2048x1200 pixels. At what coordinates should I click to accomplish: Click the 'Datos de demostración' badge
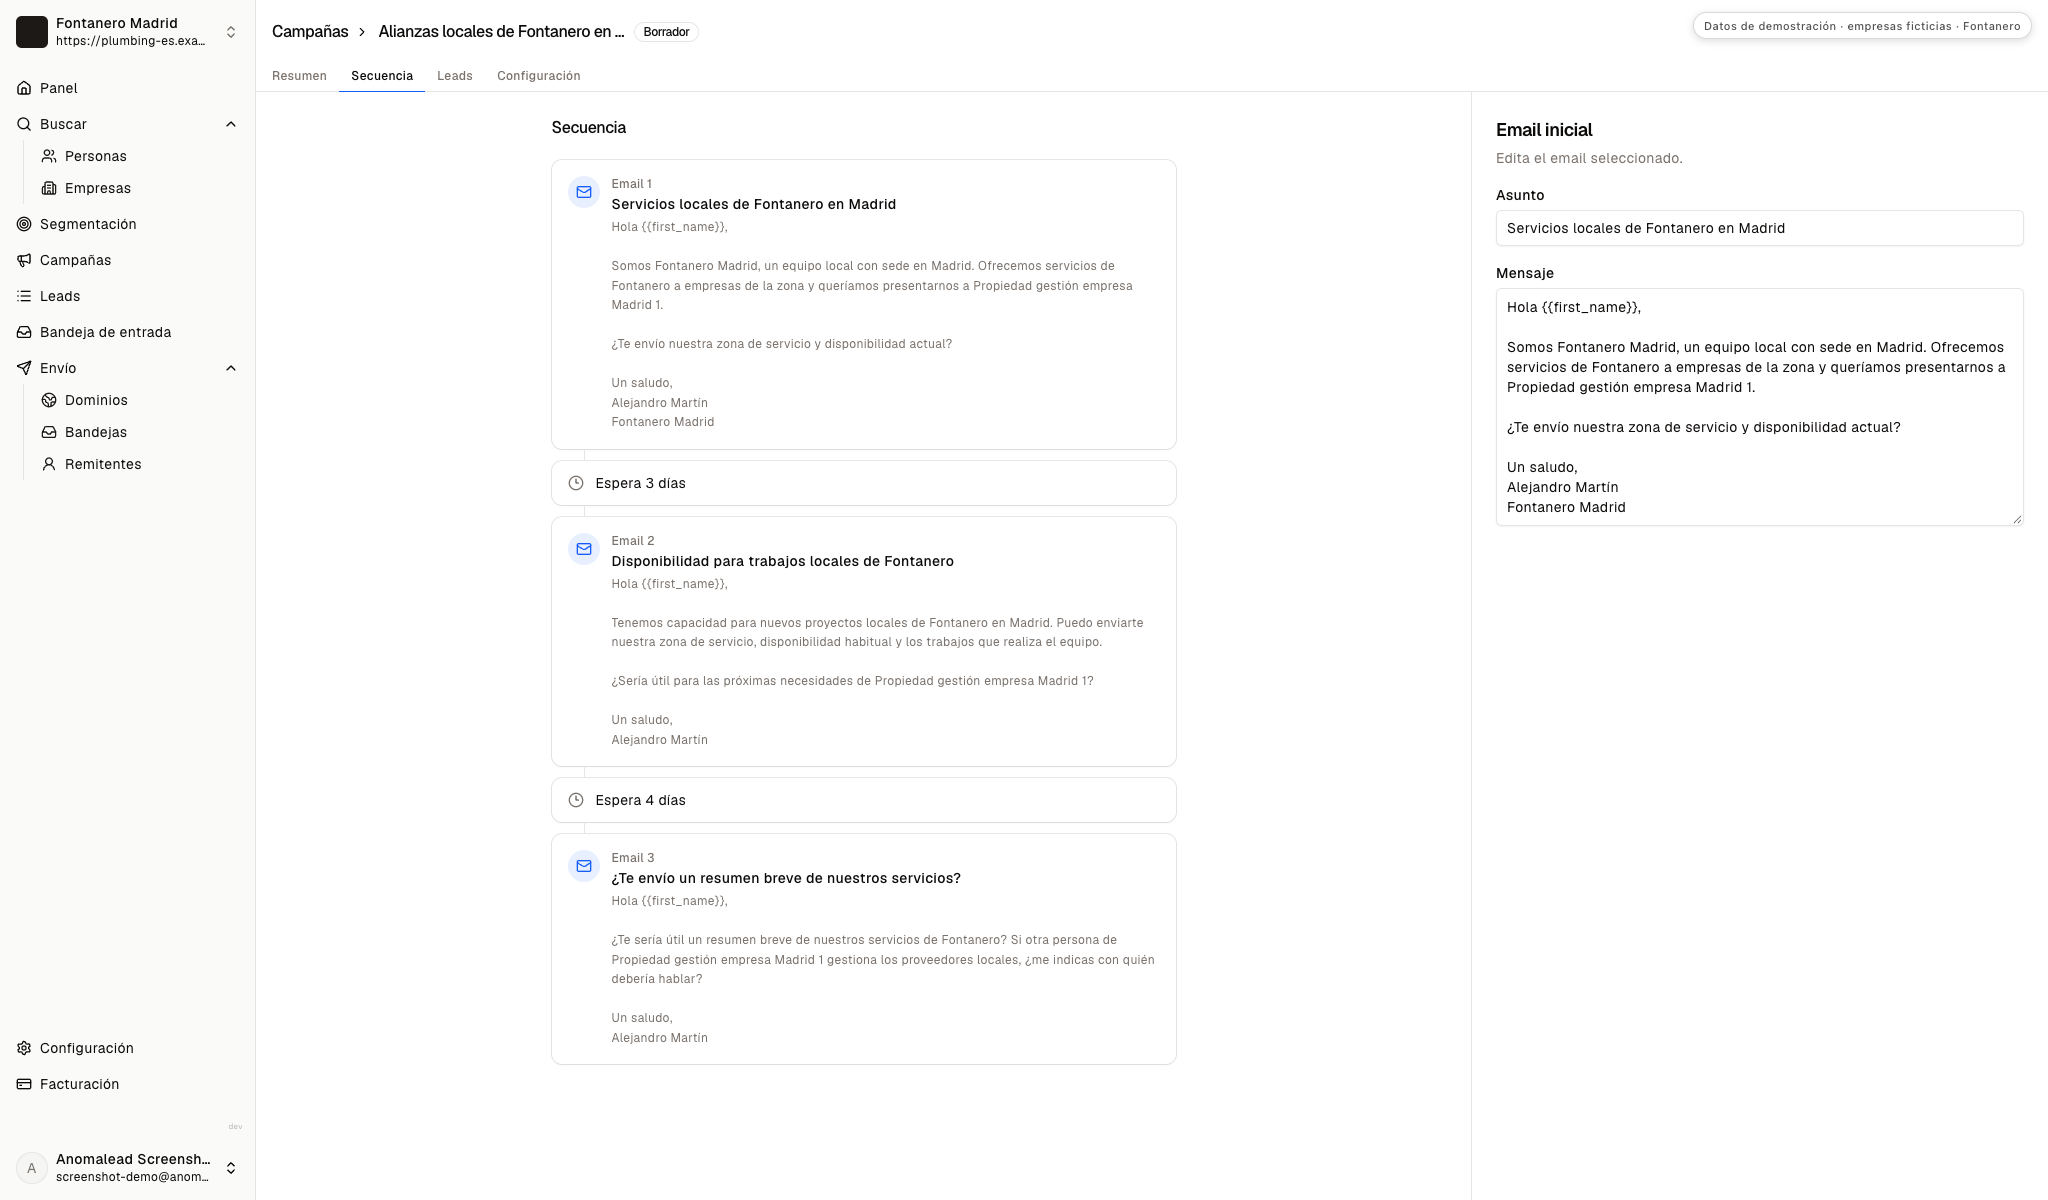click(1861, 26)
